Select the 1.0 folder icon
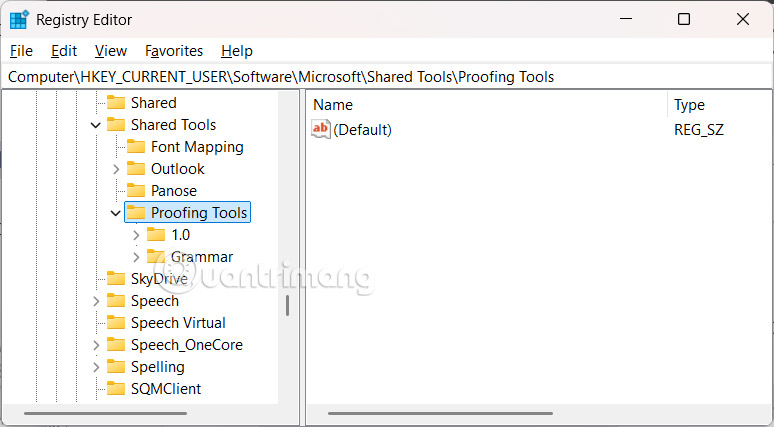Viewport: 774px width, 427px height. tap(156, 234)
